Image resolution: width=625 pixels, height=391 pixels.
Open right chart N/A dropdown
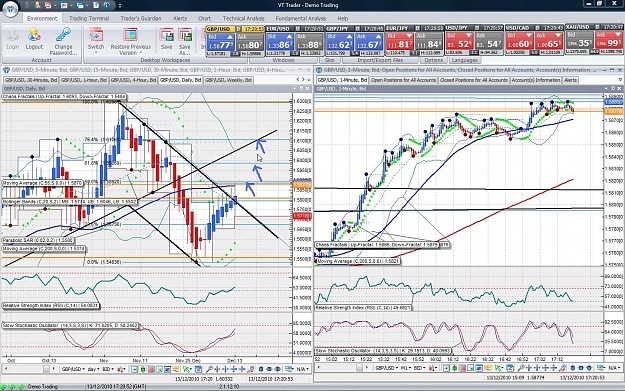[x=614, y=369]
